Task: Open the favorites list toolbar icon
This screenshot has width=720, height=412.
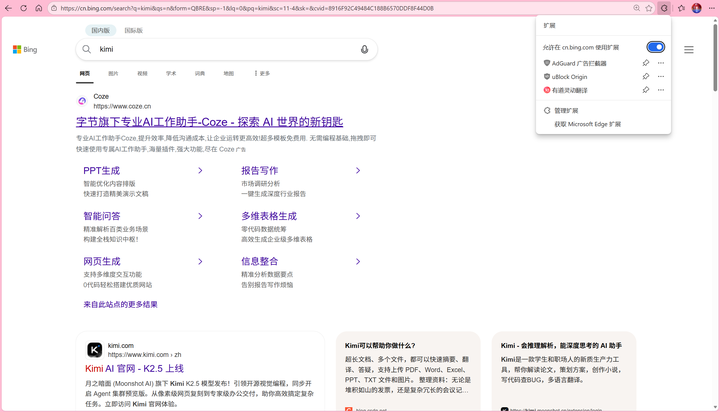Action: (x=681, y=8)
